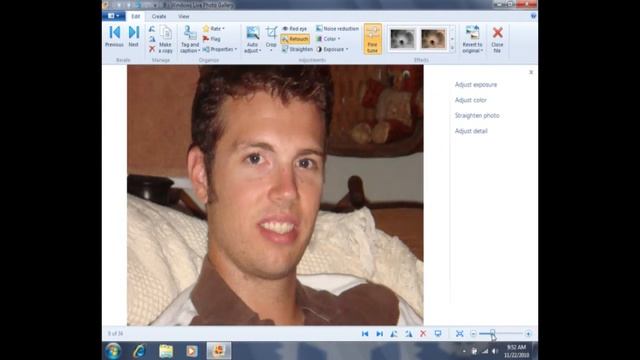Viewport: 640px width, 360px height.
Task: Toggle Fine tune panel
Action: click(372, 39)
